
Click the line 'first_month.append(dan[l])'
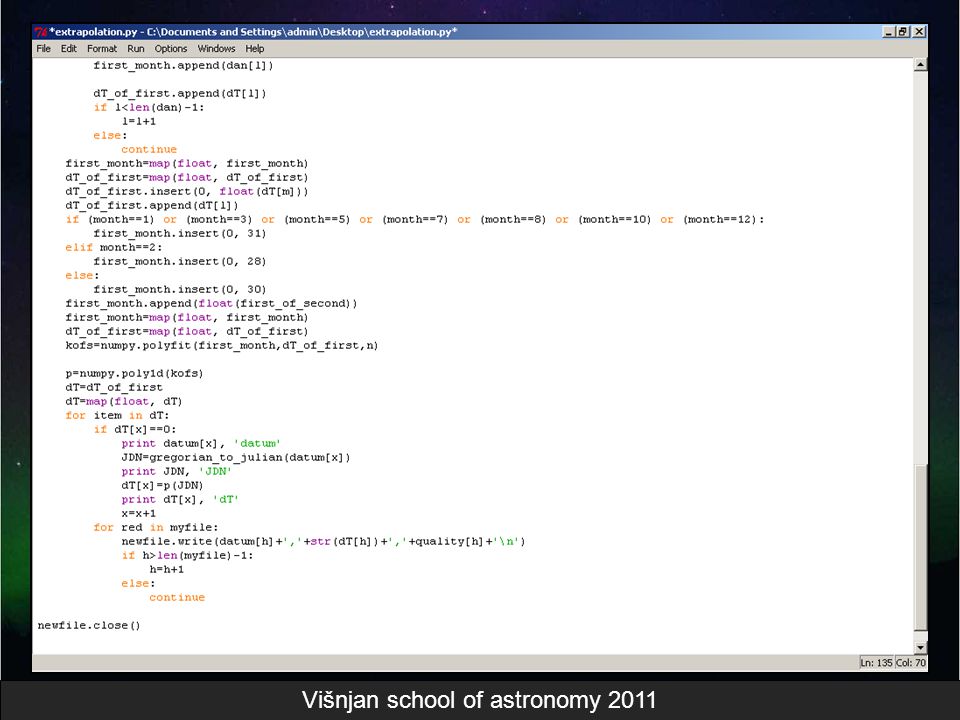coord(183,65)
